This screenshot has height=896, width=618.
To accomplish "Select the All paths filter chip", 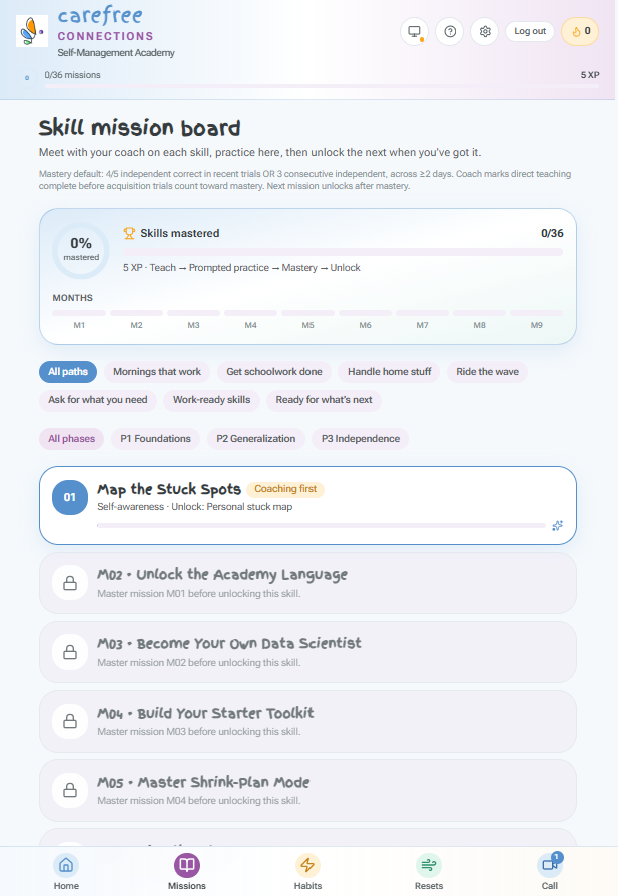I will [x=68, y=372].
